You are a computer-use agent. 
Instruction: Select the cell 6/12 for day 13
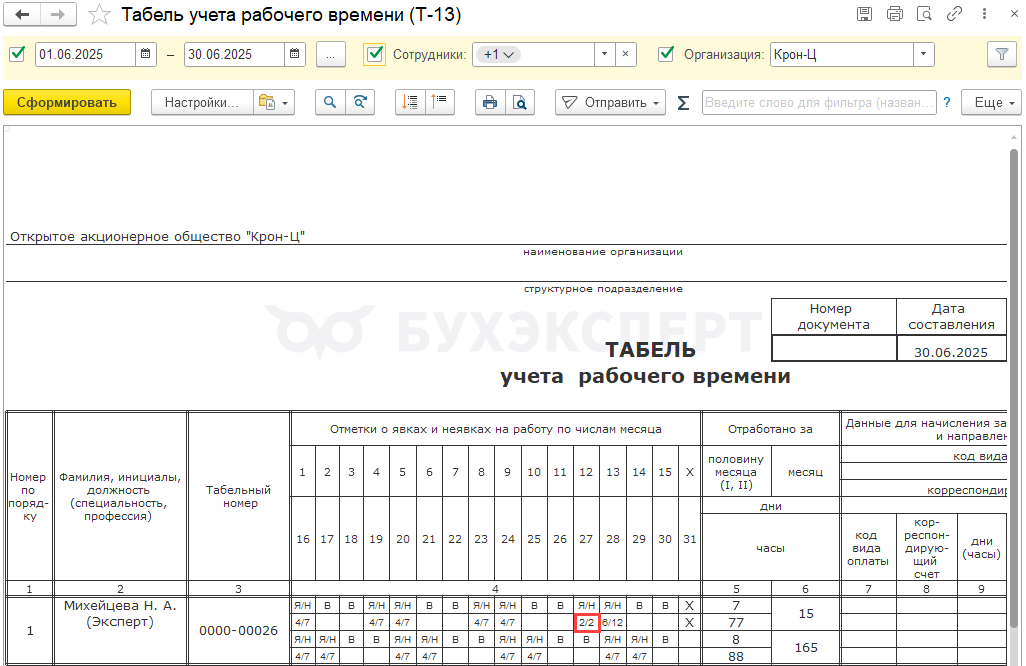point(612,623)
